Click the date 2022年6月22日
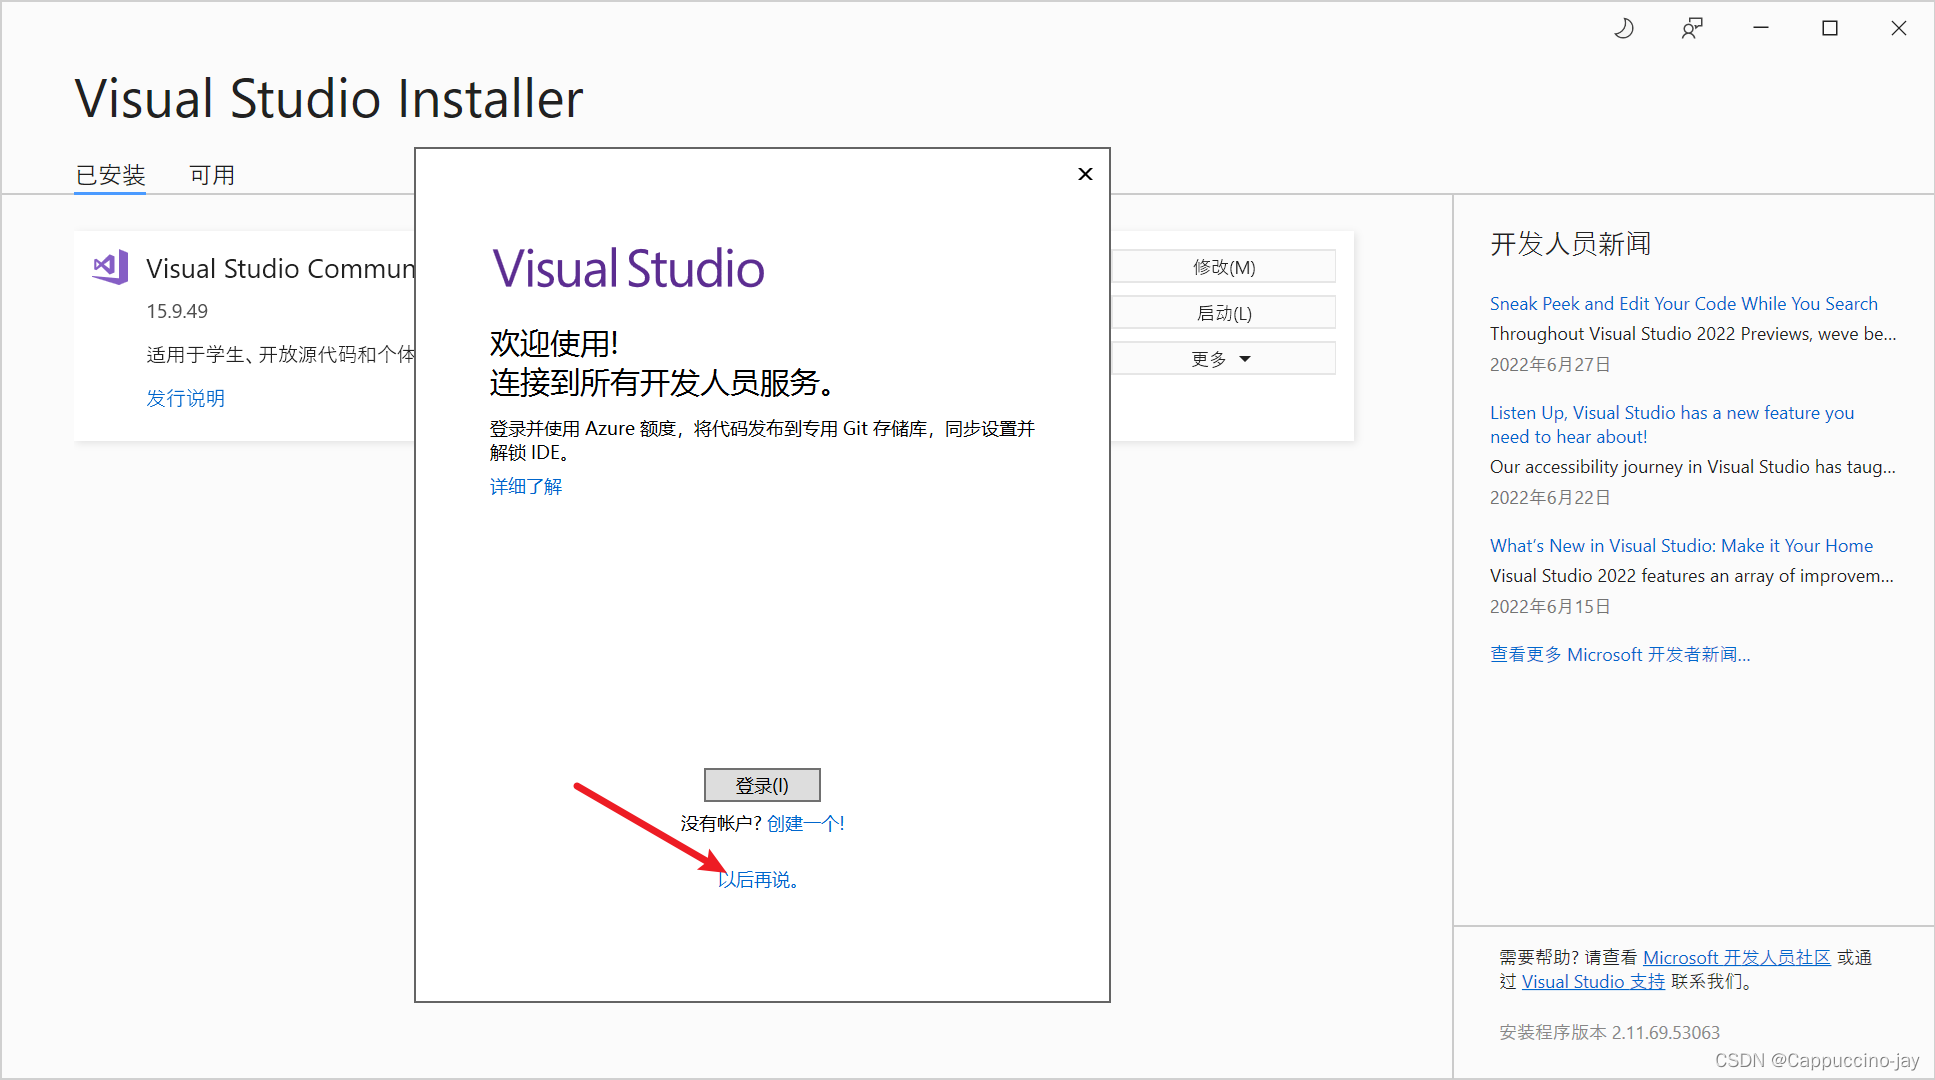The width and height of the screenshot is (1935, 1080). point(1550,498)
